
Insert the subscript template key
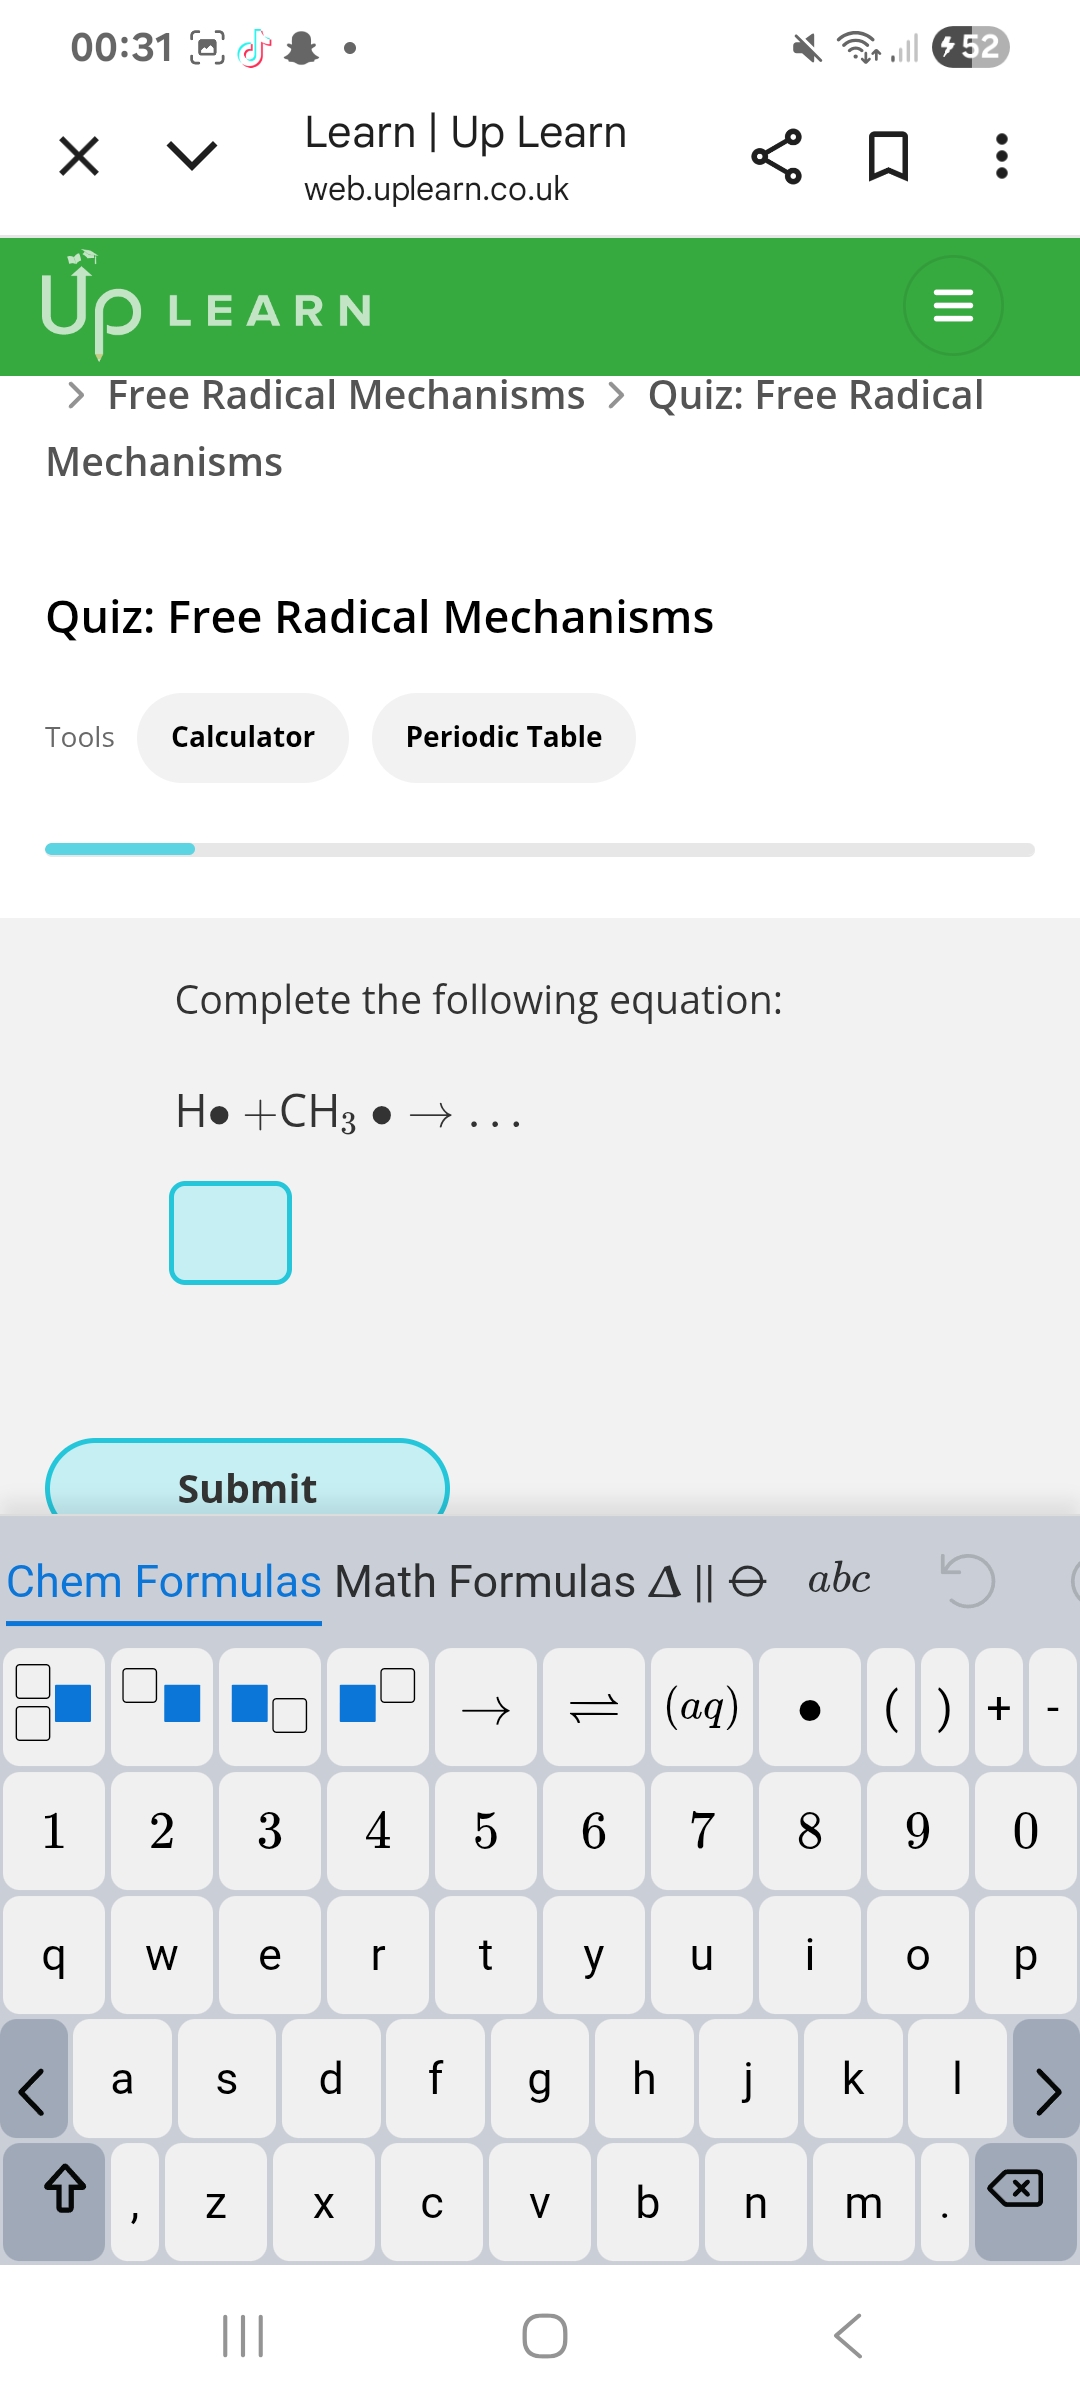(x=270, y=1708)
